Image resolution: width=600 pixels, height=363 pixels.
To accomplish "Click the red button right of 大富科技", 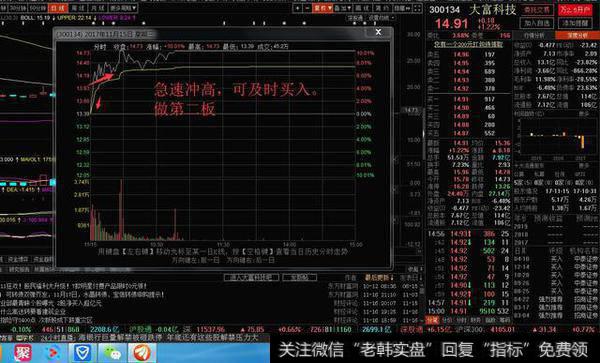I will 575,10.
